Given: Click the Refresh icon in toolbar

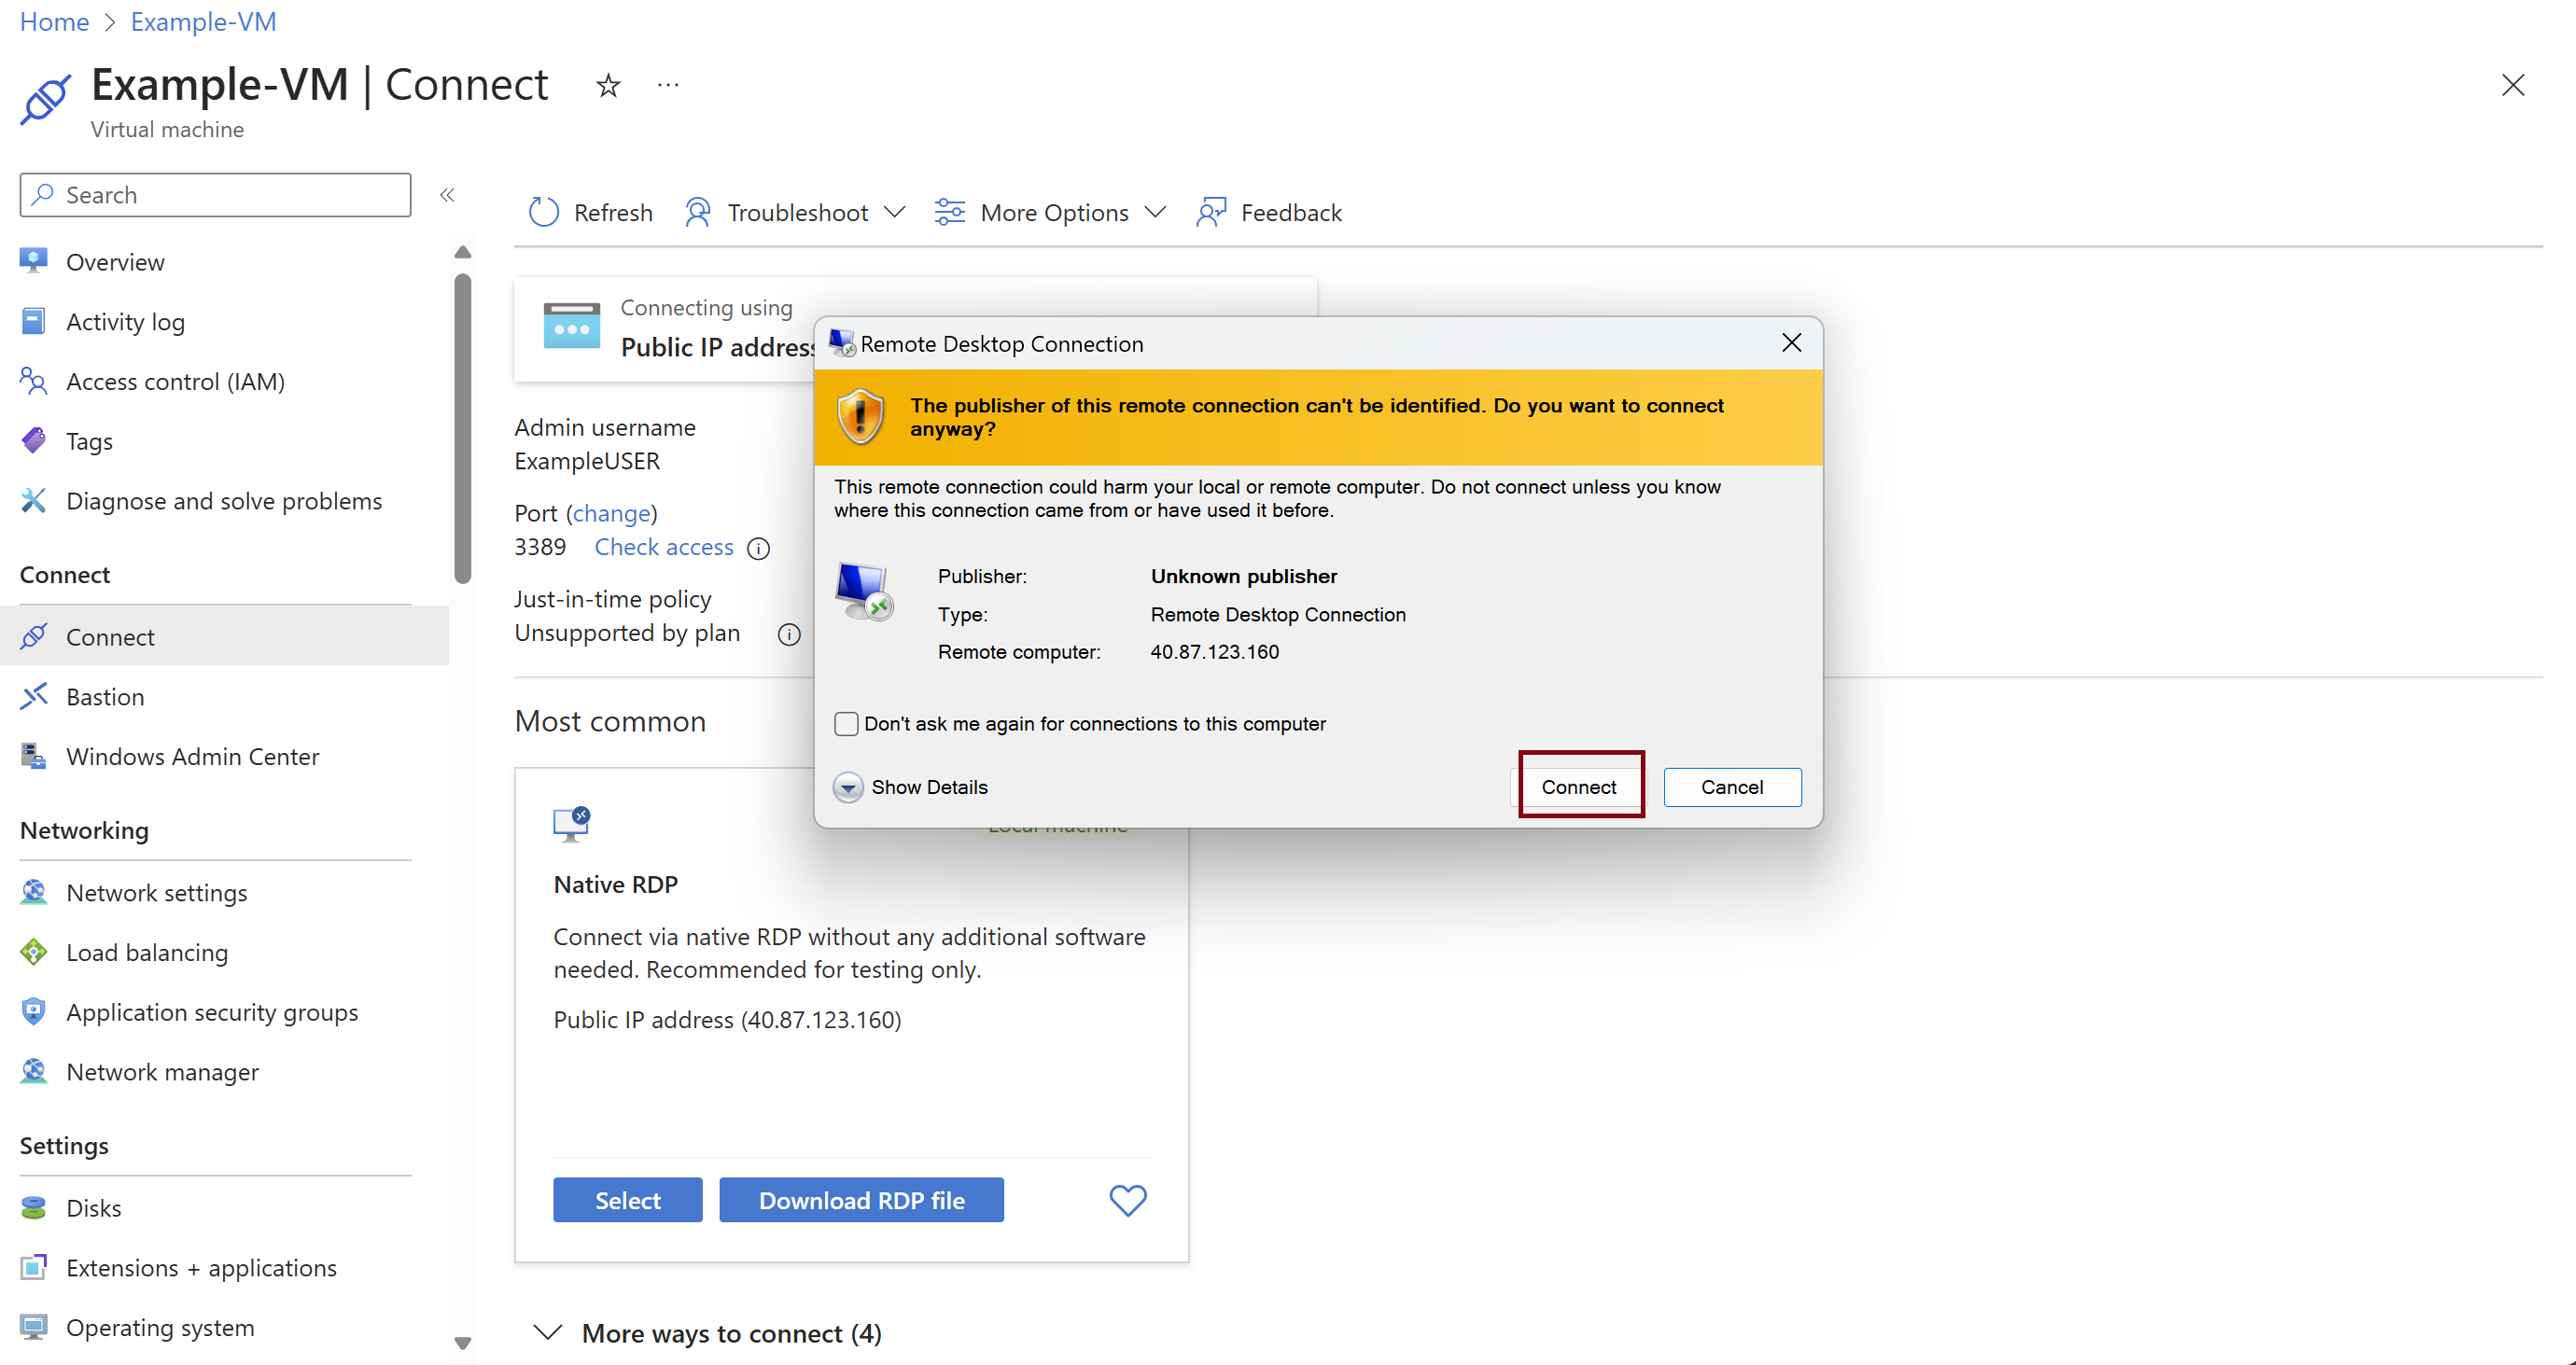Looking at the screenshot, I should tap(543, 212).
